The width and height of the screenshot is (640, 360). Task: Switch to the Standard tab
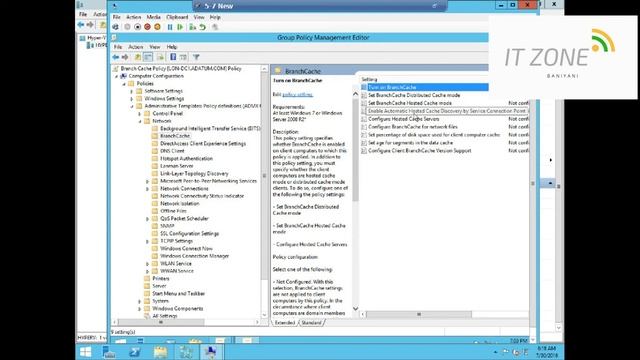click(311, 323)
